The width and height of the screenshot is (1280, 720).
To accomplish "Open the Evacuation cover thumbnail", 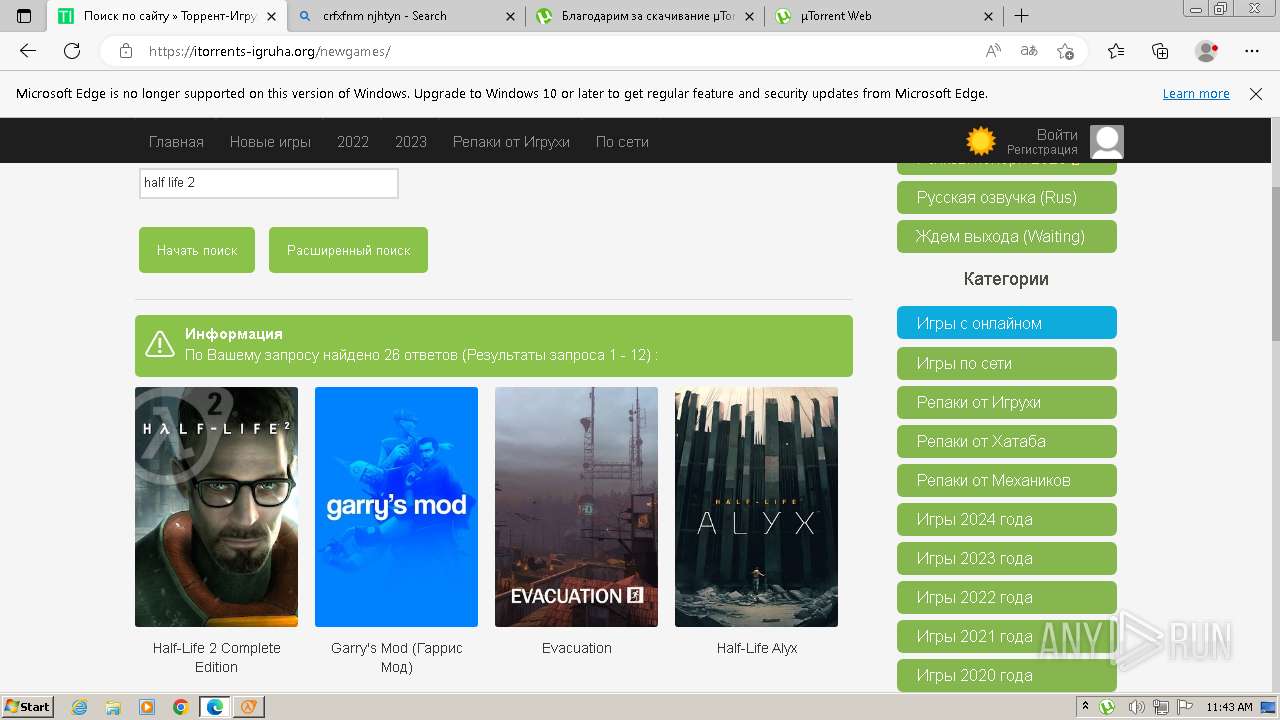I will pyautogui.click(x=576, y=507).
